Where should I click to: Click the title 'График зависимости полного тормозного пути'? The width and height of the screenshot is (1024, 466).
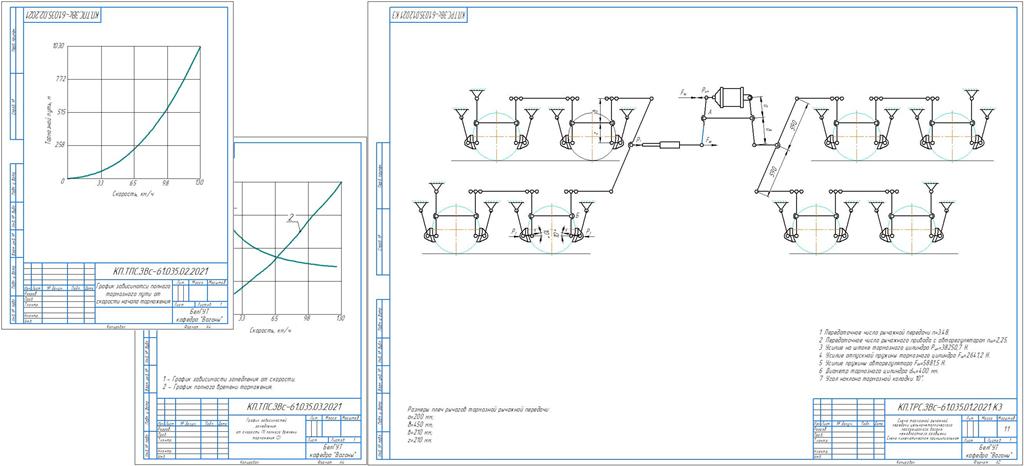133,294
